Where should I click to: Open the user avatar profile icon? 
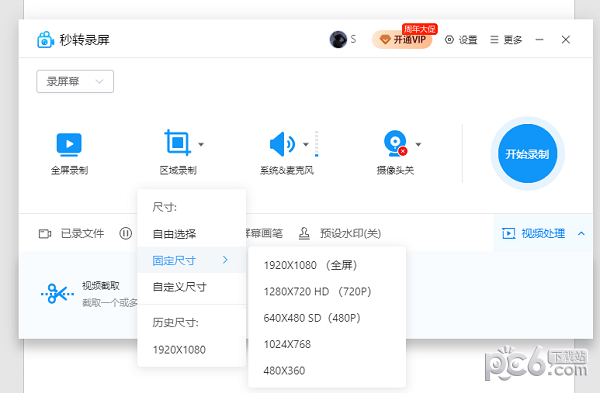click(338, 39)
